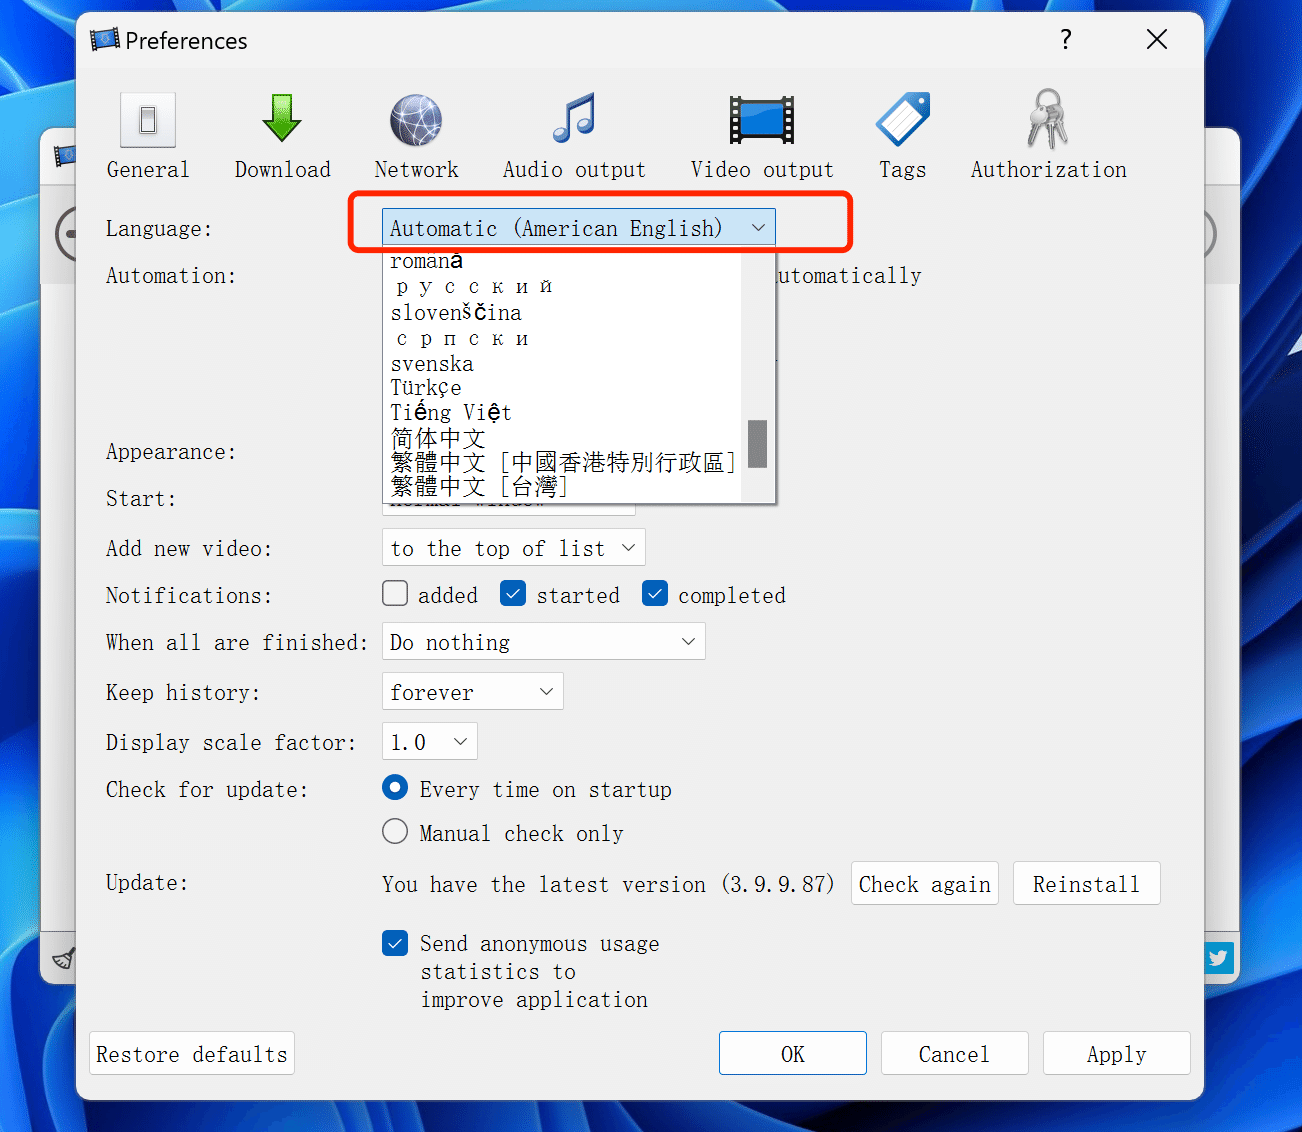Click the Check again button
This screenshot has height=1132, width=1302.
(924, 884)
